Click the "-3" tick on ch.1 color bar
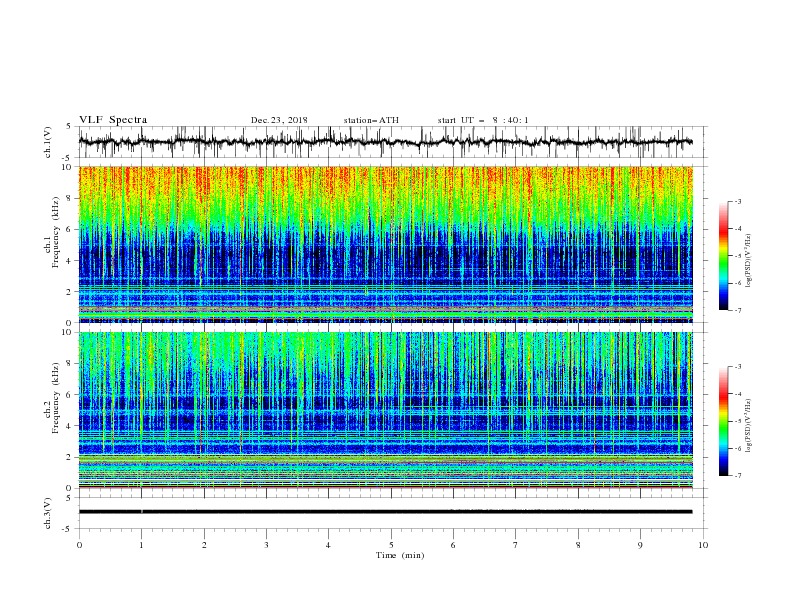 tap(737, 201)
